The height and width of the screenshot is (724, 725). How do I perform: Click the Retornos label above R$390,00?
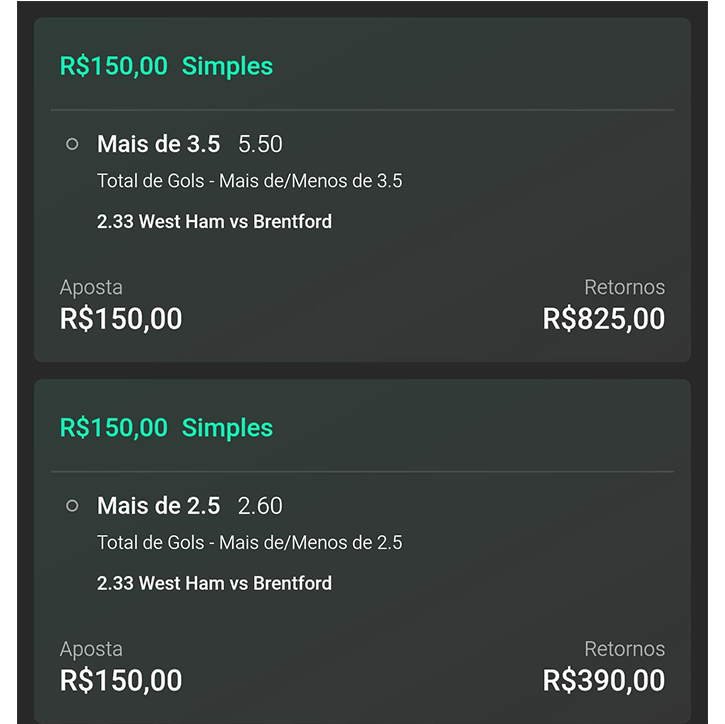click(624, 649)
